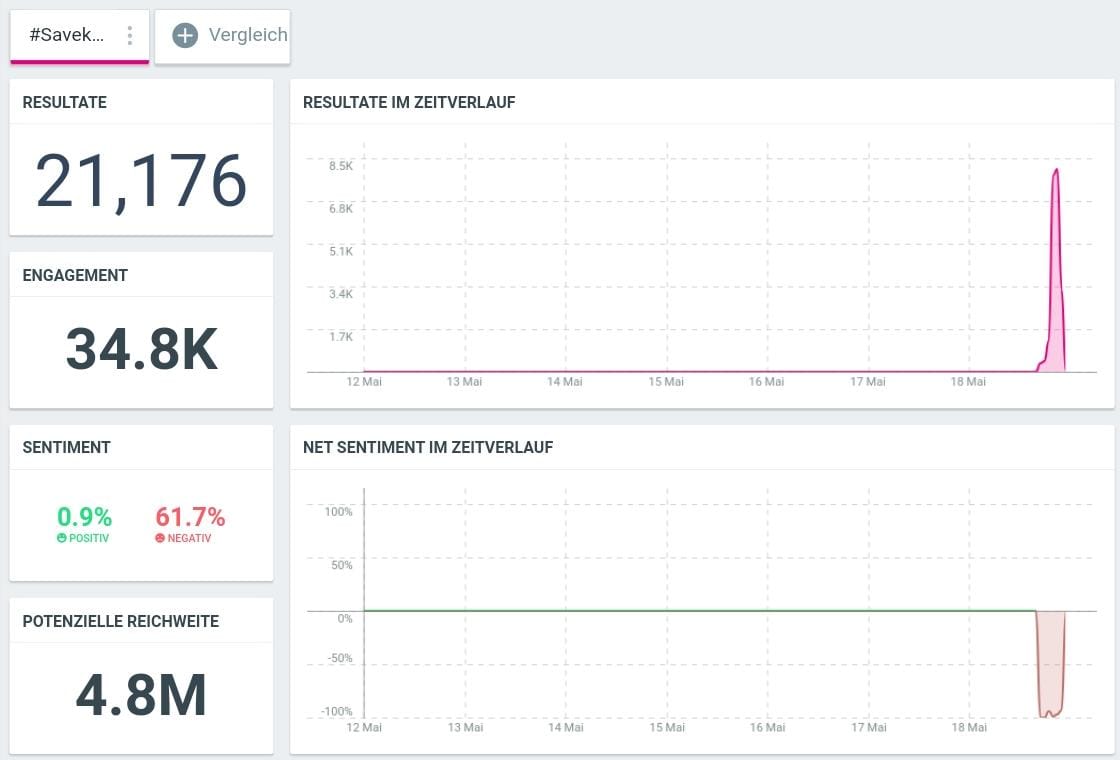Click 6.8K label on results y-axis
Viewport: 1120px width, 760px height.
coord(341,209)
